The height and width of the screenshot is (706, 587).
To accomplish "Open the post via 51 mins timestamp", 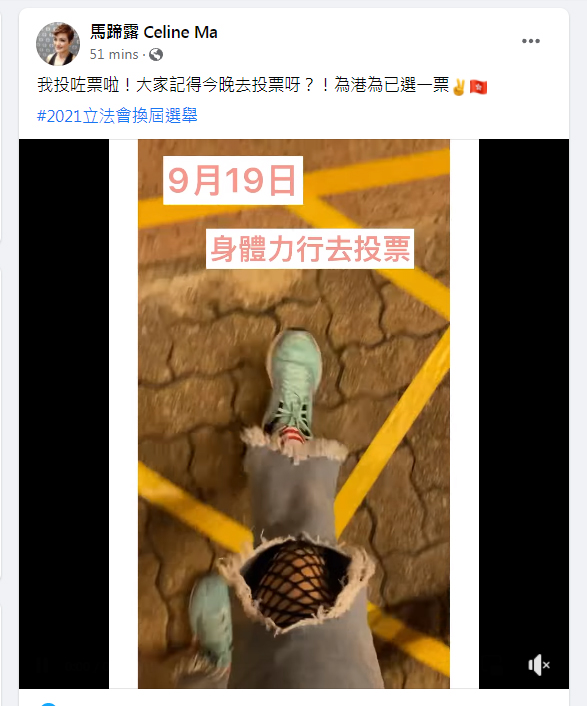I will [114, 54].
